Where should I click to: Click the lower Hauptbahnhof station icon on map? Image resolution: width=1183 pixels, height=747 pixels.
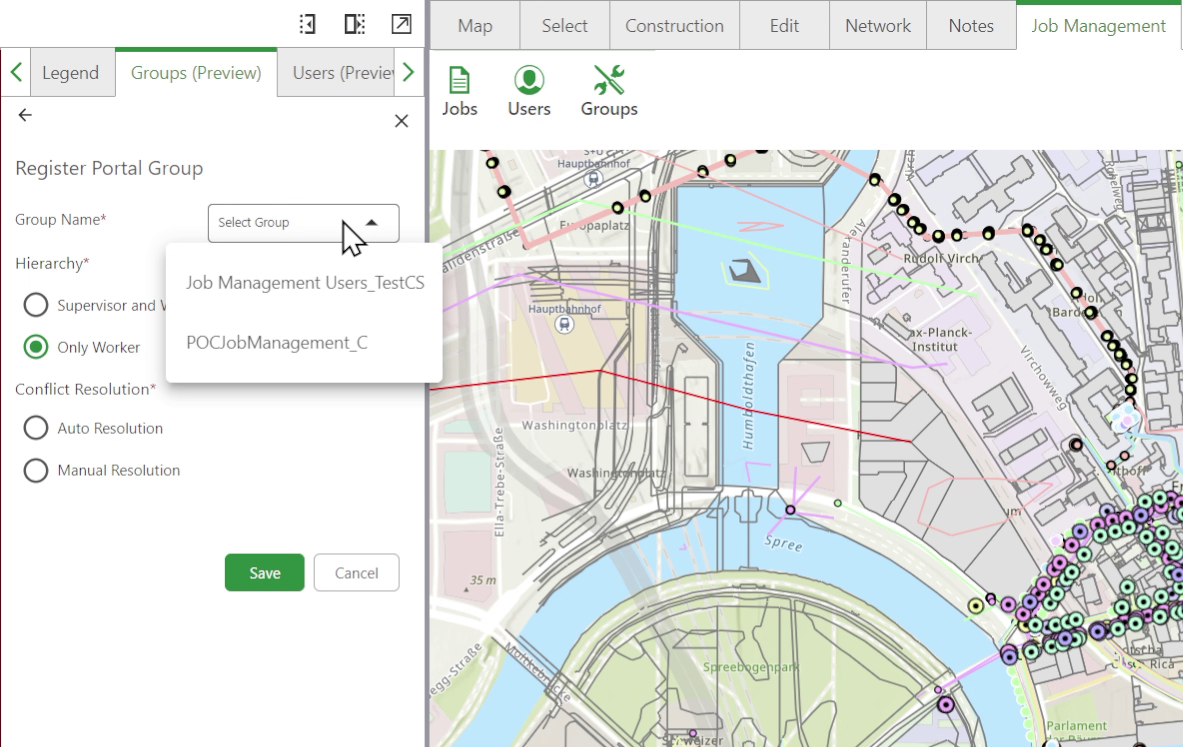(x=564, y=324)
